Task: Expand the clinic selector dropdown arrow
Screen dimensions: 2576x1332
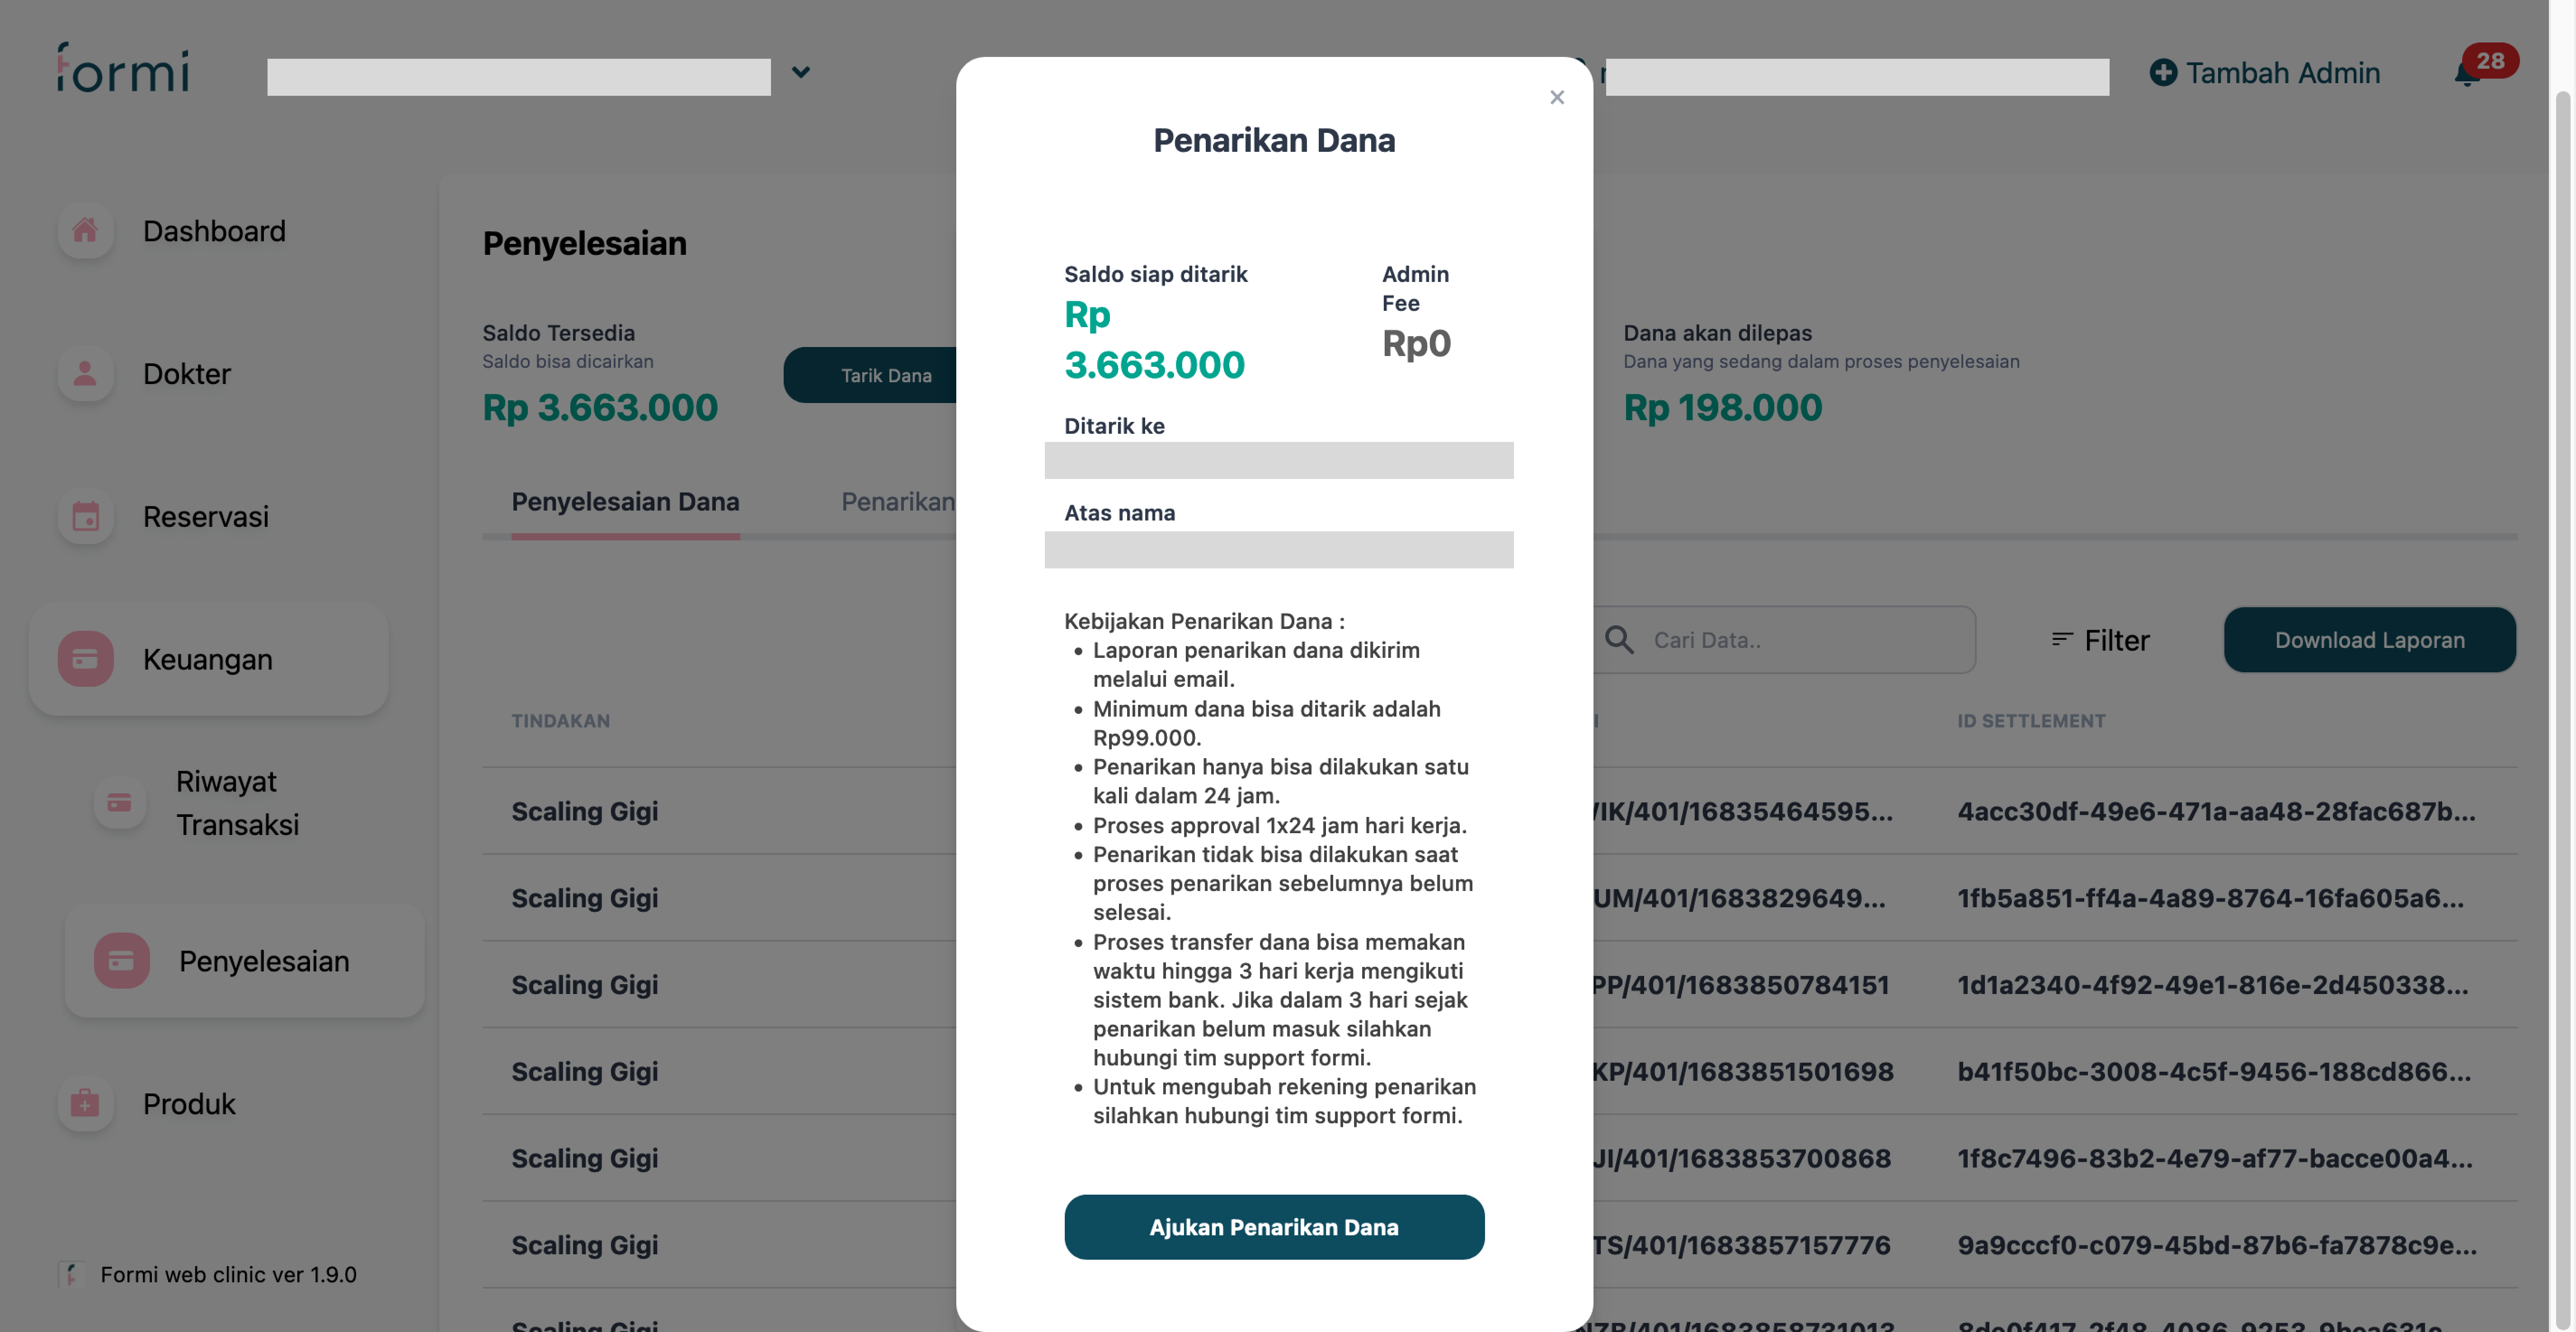Action: (801, 72)
